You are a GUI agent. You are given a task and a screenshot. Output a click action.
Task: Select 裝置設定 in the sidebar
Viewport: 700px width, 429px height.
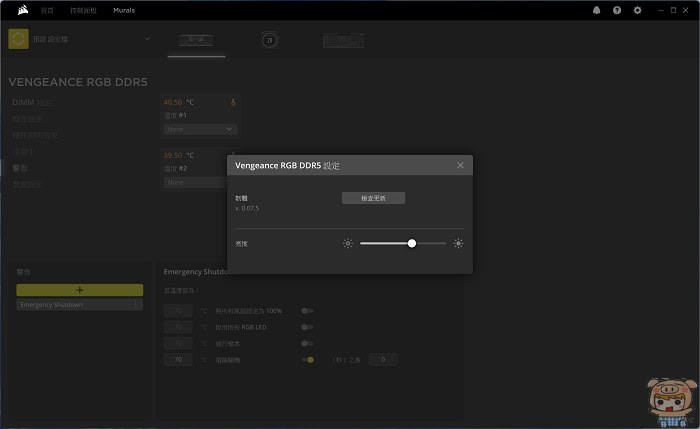[28, 184]
